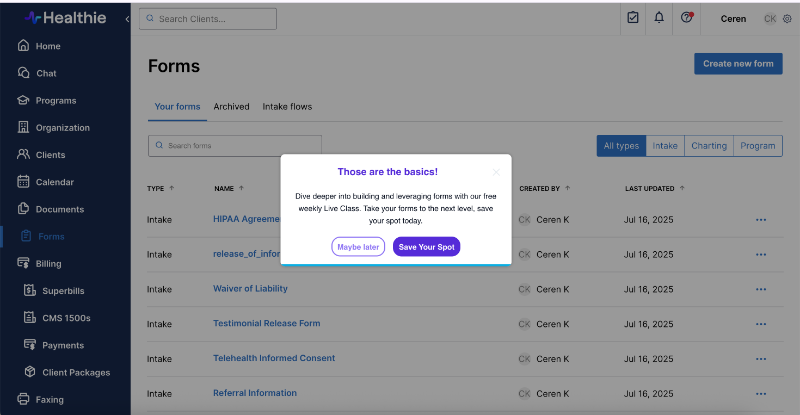Screen dimensions: 800x415
Task: Sort the table by the NAME column
Action: (229, 188)
